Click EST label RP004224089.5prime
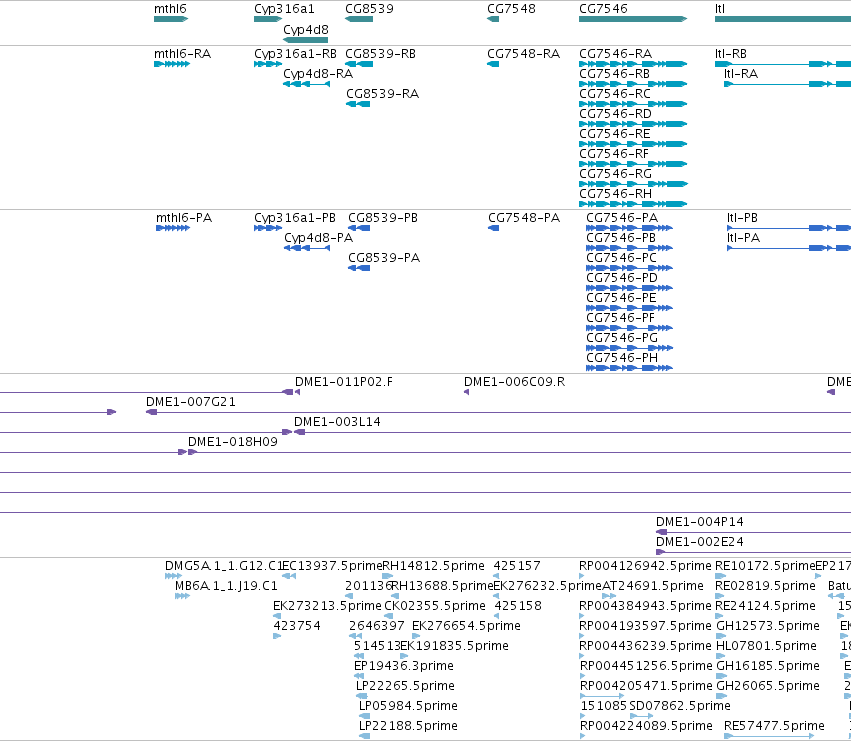The width and height of the screenshot is (851, 741). (646, 726)
